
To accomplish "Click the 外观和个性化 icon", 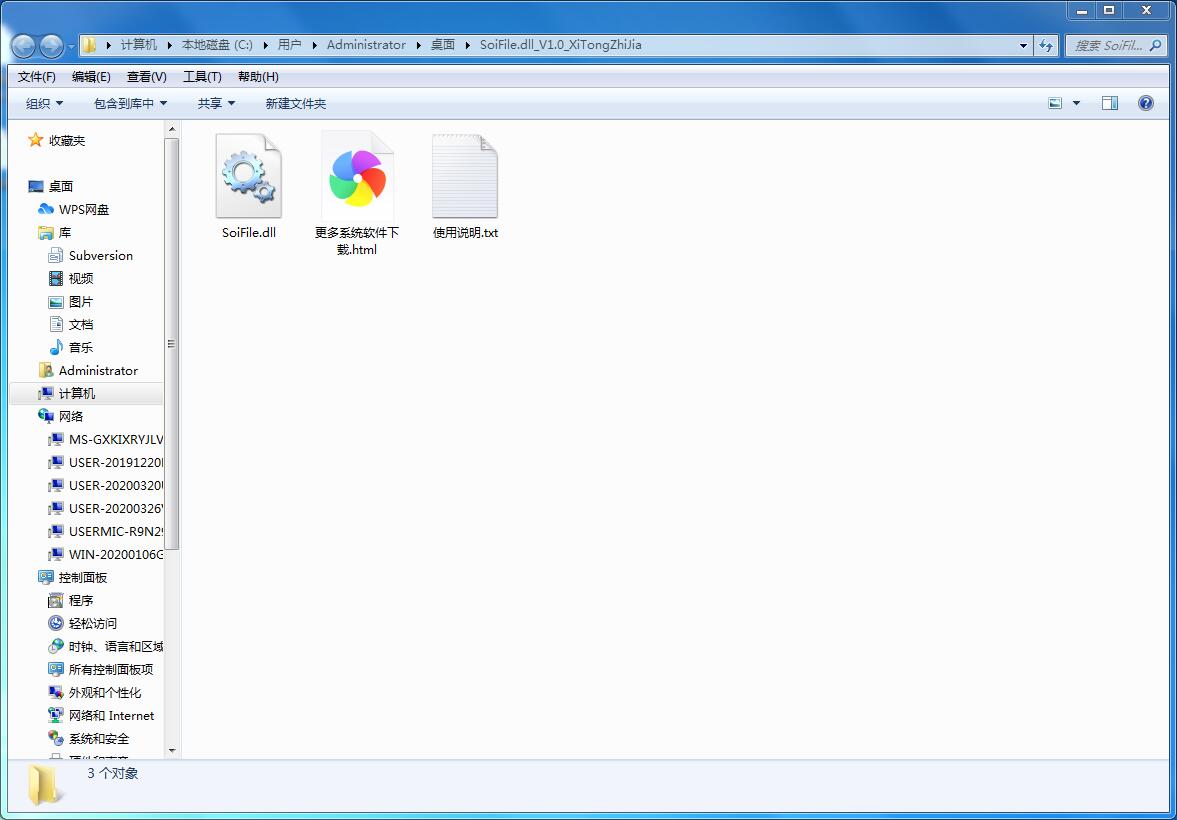I will [x=56, y=692].
